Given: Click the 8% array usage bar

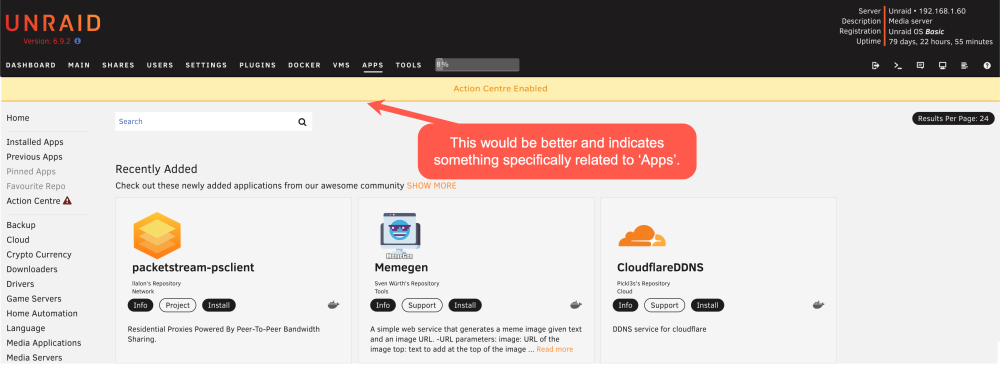Looking at the screenshot, I should coord(477,64).
